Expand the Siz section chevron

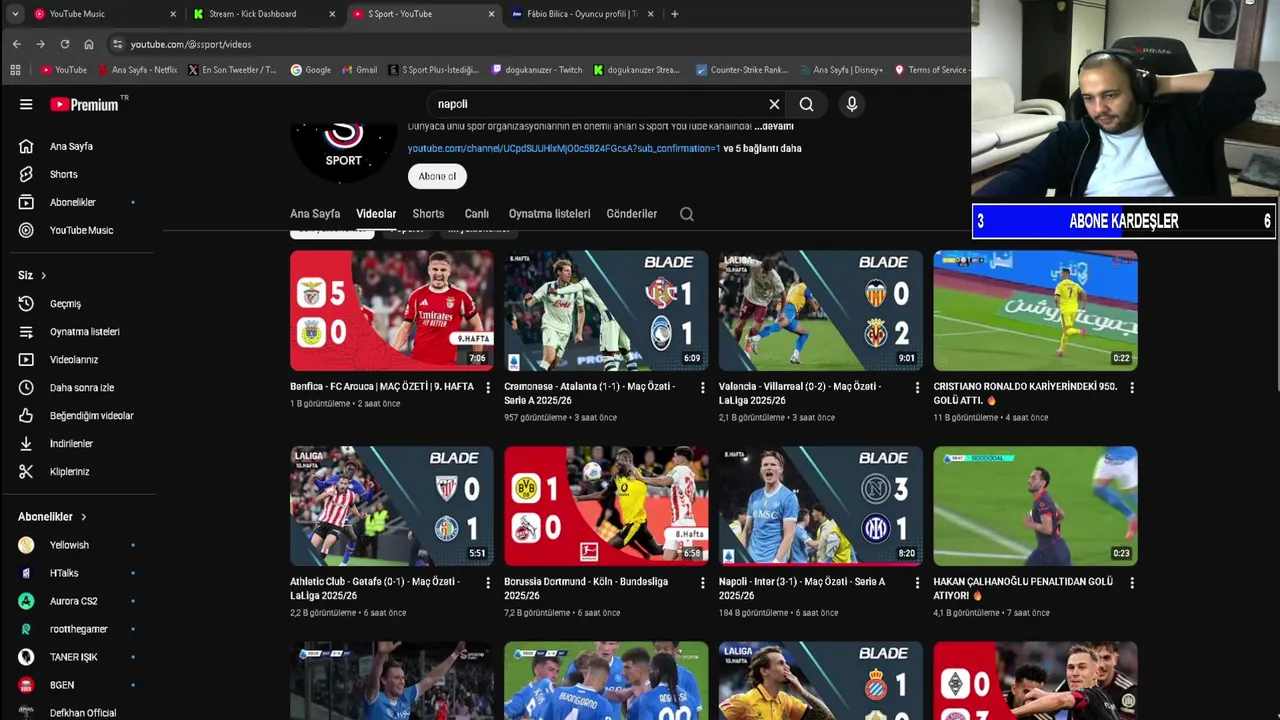(43, 275)
